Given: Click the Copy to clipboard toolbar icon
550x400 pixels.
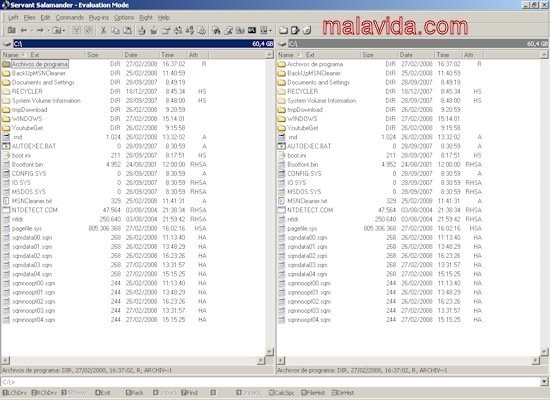Looking at the screenshot, I should click(115, 31).
